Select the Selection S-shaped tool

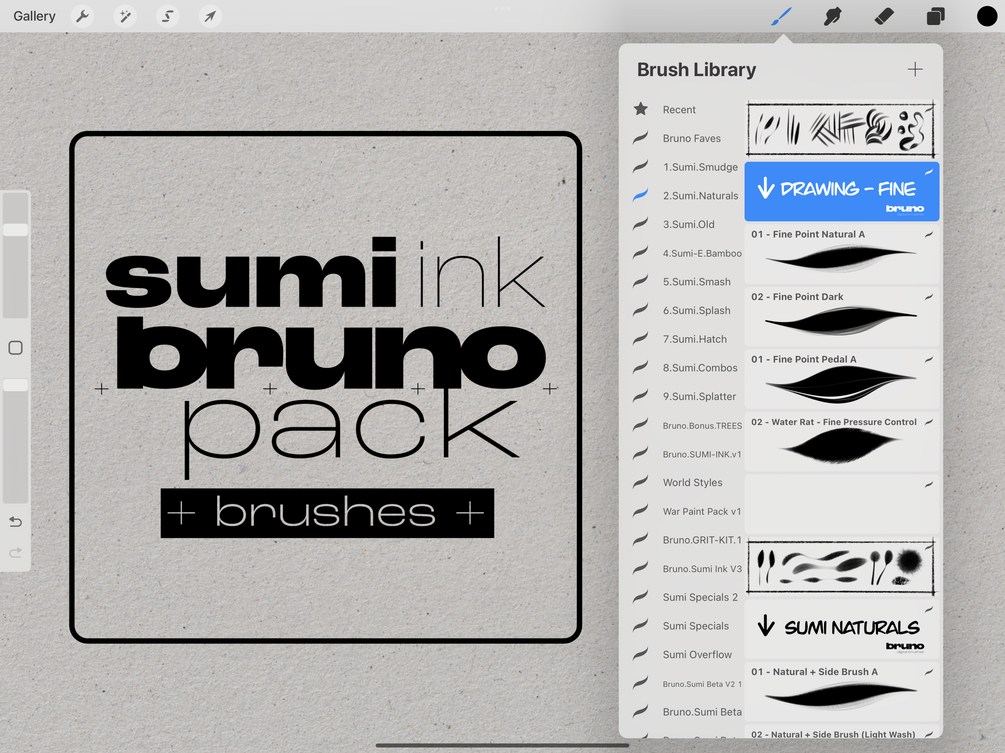(x=167, y=16)
